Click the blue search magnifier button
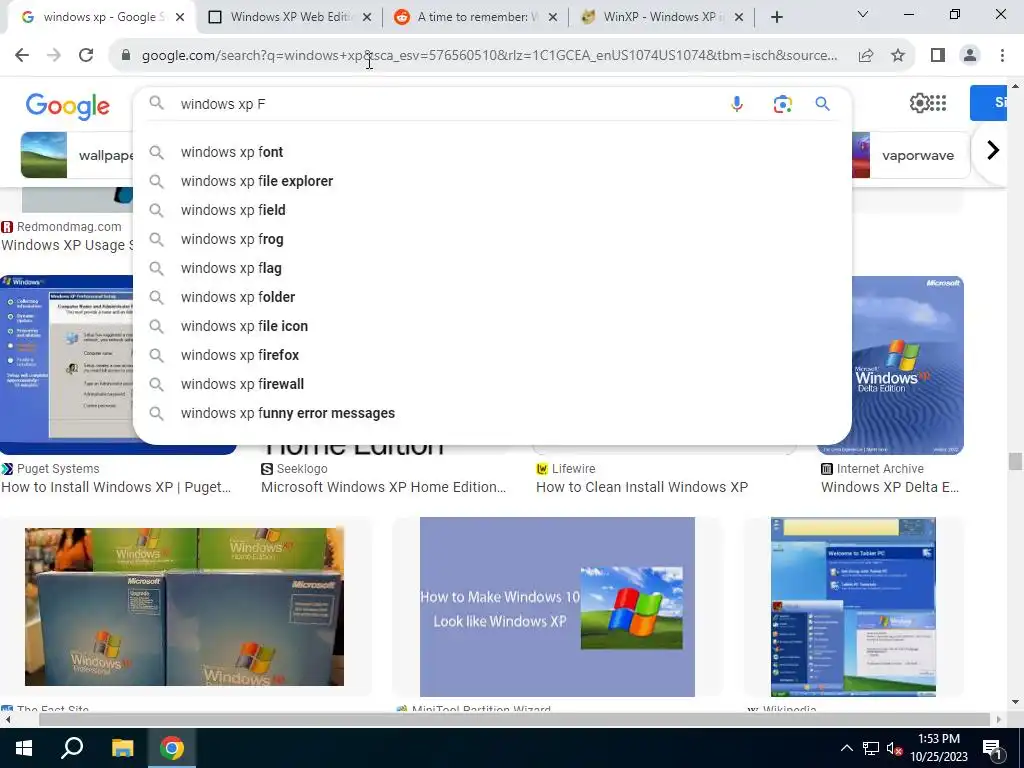The width and height of the screenshot is (1024, 768). pyautogui.click(x=822, y=104)
